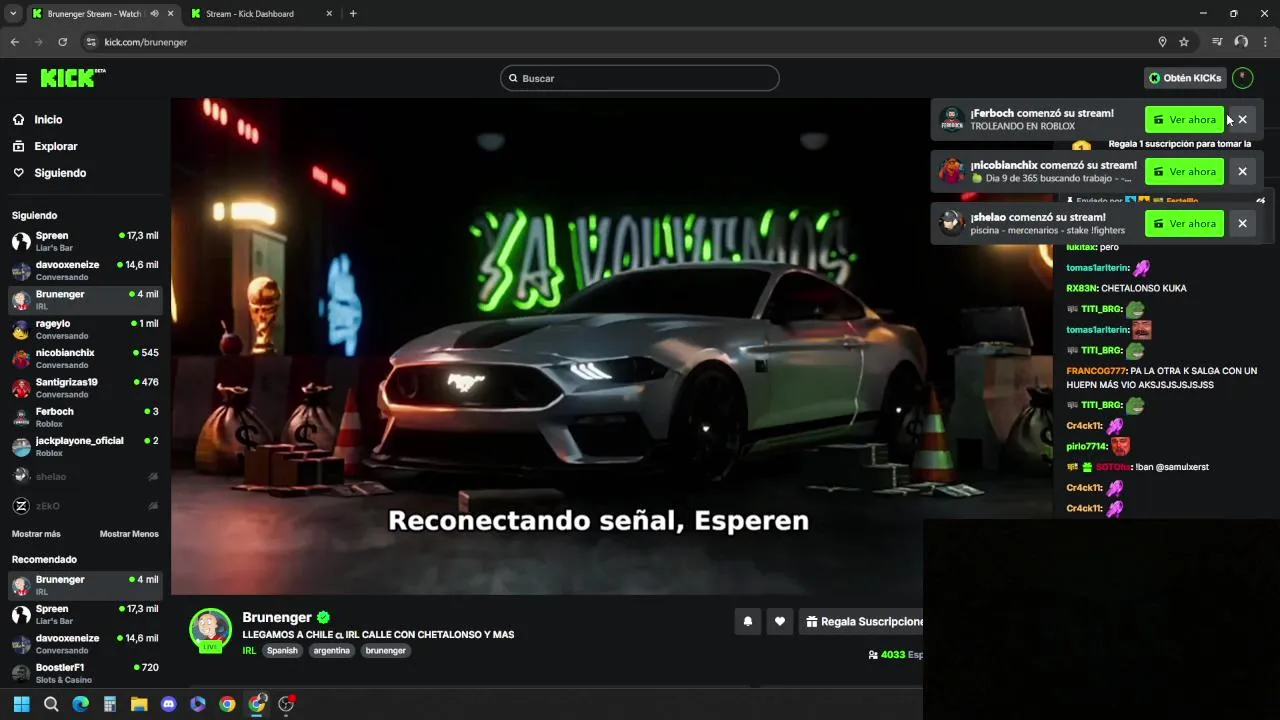Image resolution: width=1280 pixels, height=720 pixels.
Task: Open jackplayone_oficial channel in sidebar
Action: tap(85, 446)
